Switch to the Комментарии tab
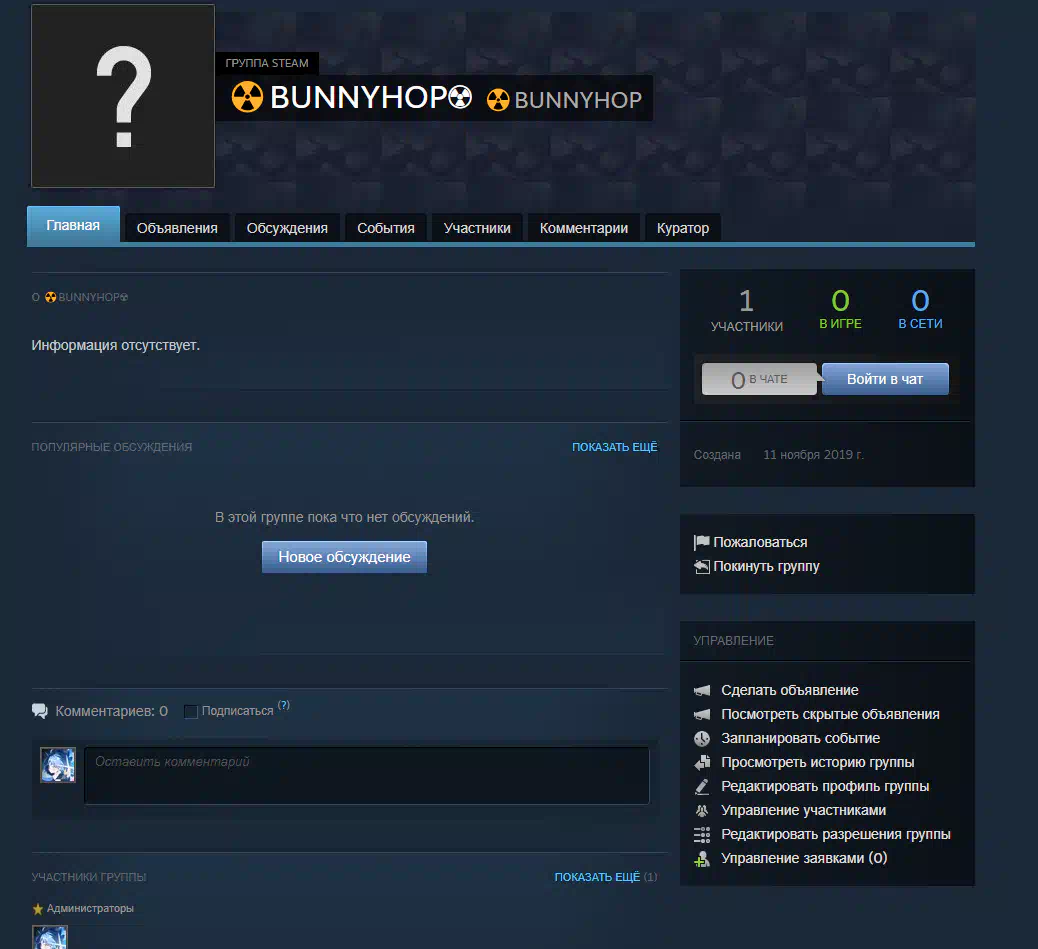Viewport: 1038px width, 949px height. [x=584, y=228]
